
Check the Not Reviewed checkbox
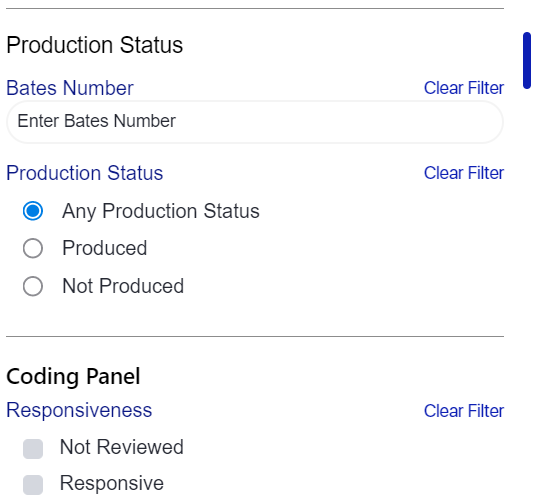tap(33, 449)
